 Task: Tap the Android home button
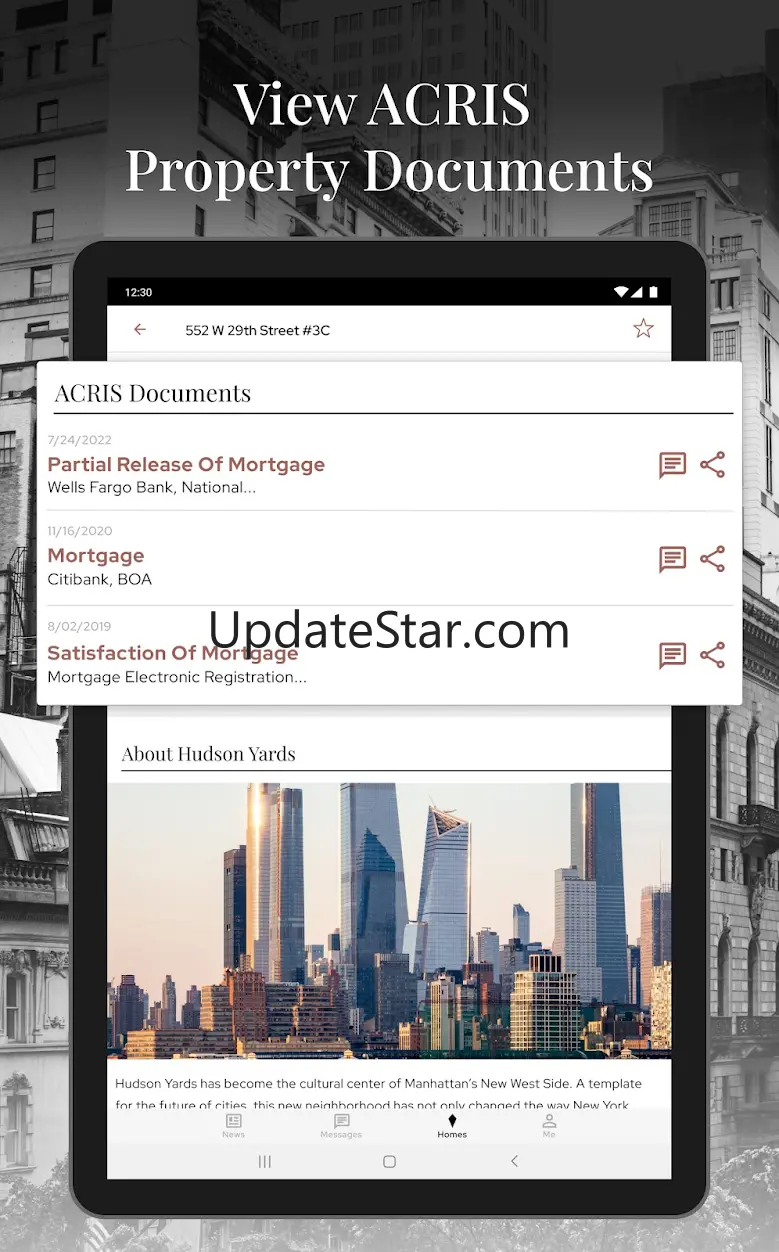390,1161
